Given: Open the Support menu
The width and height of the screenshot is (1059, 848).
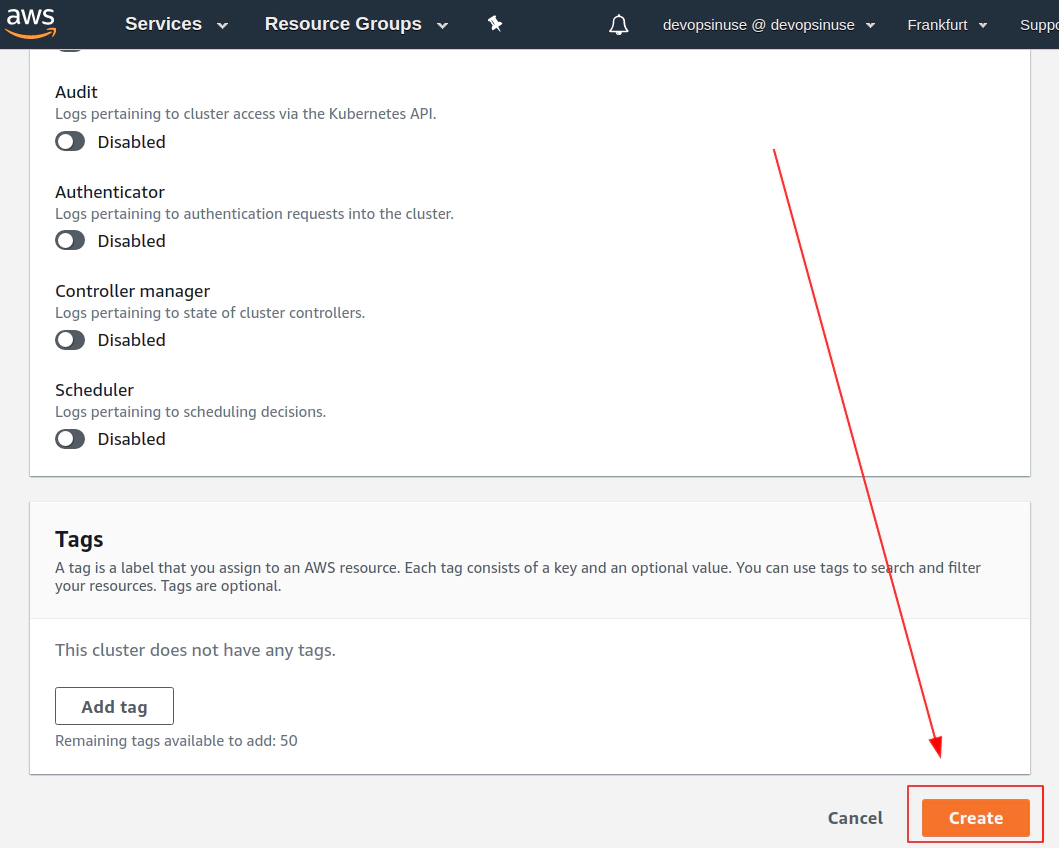Looking at the screenshot, I should click(1039, 25).
